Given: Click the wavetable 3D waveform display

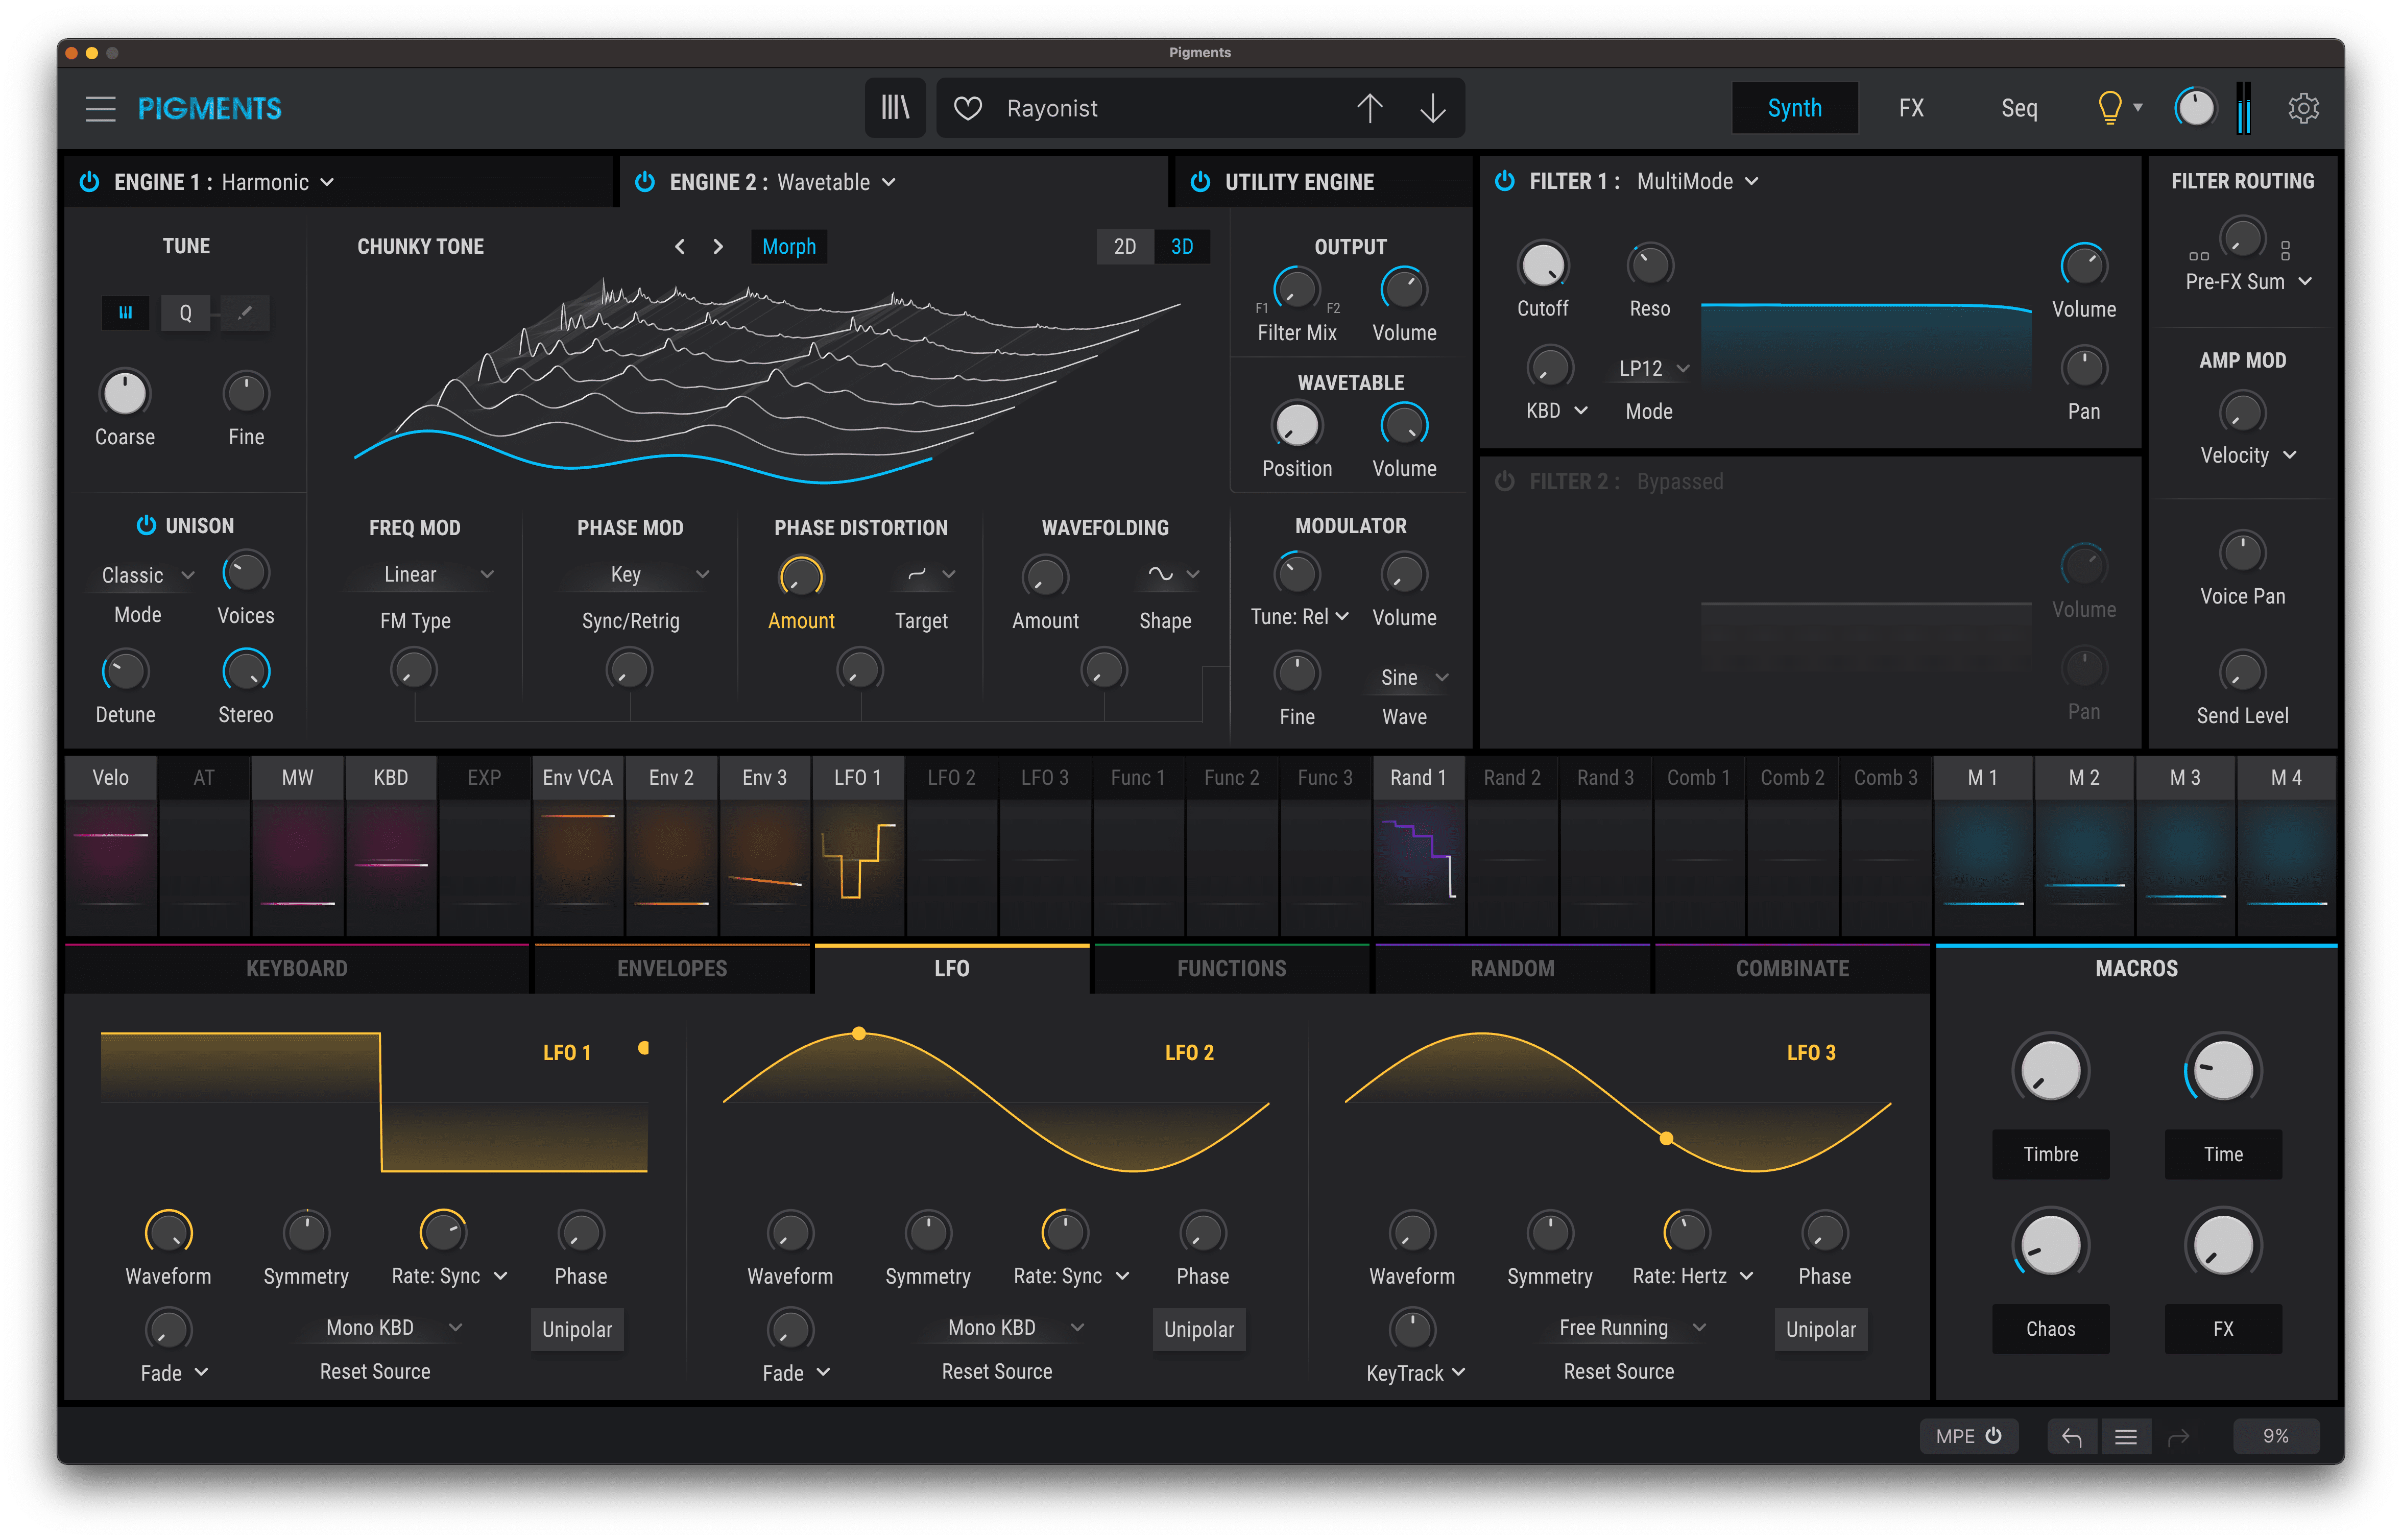Looking at the screenshot, I should pos(767,380).
